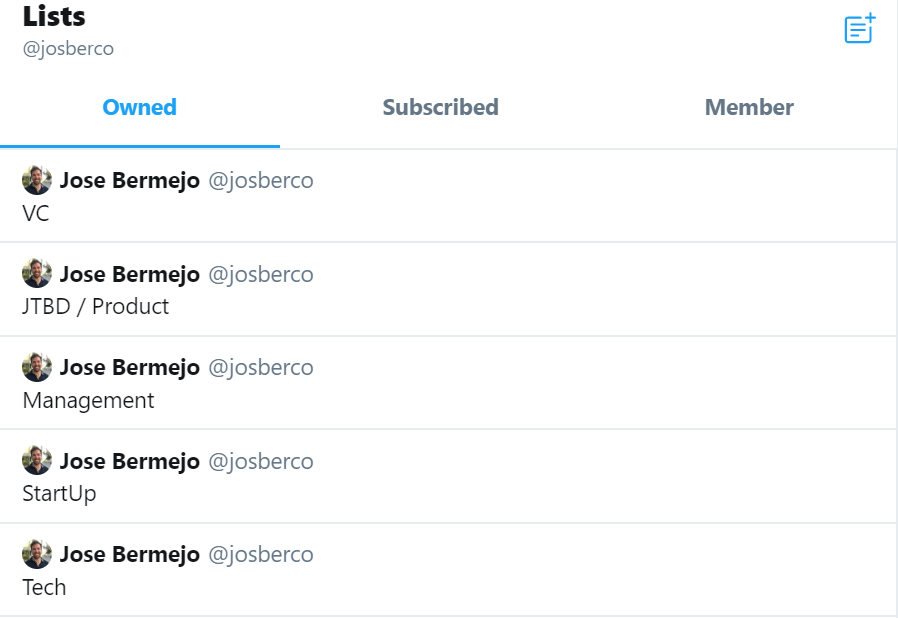Click the create new list icon
The width and height of the screenshot is (898, 618).
[859, 29]
